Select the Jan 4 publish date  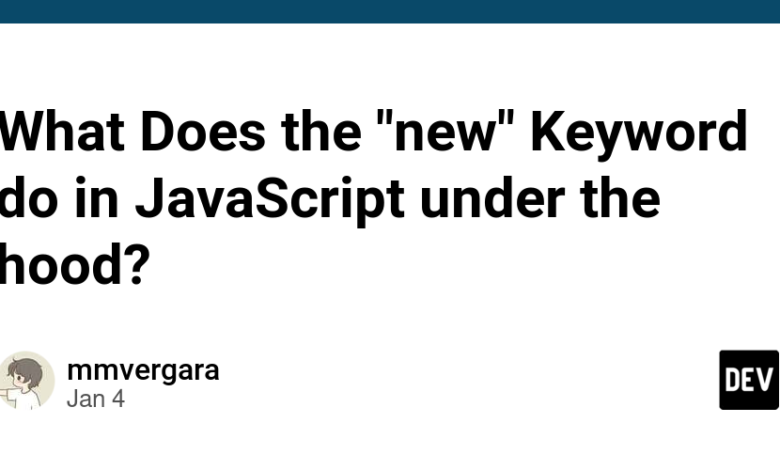pyautogui.click(x=96, y=398)
